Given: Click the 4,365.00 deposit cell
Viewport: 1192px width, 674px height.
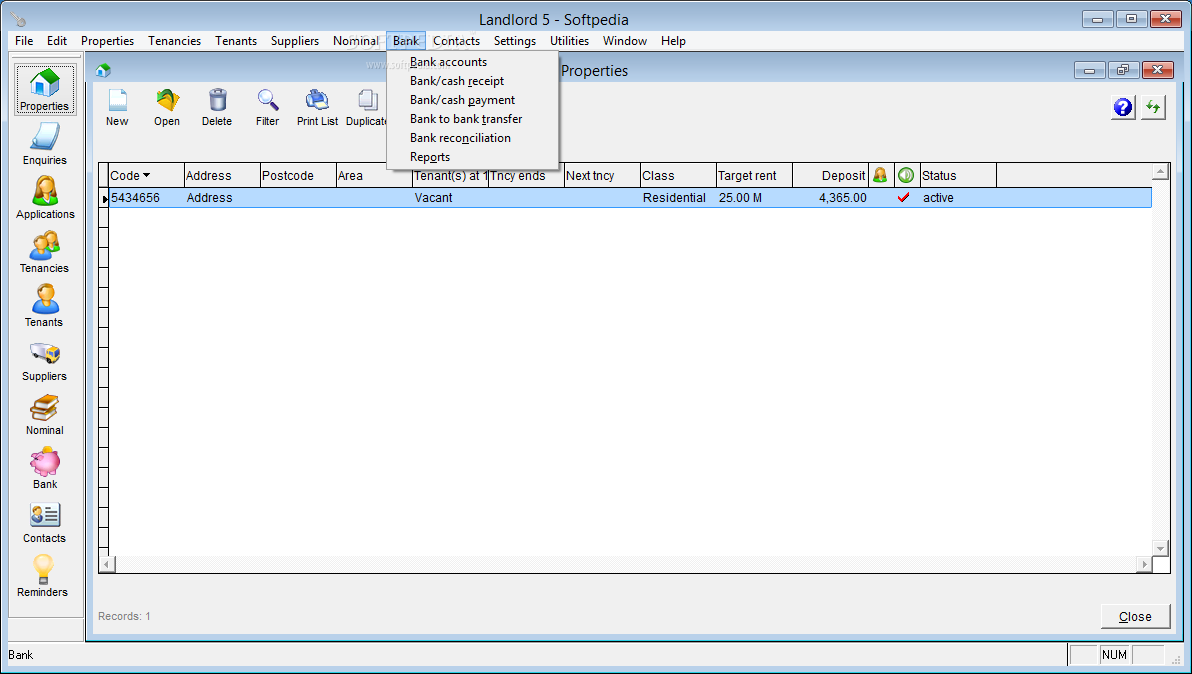Looking at the screenshot, I should [x=830, y=198].
